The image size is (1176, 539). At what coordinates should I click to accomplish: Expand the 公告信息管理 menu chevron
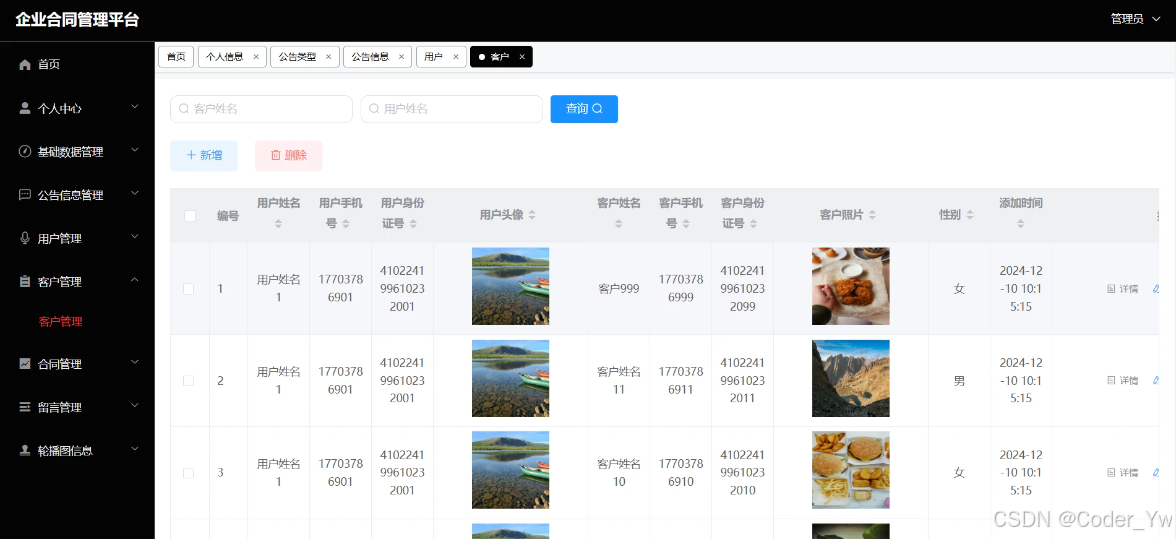[135, 194]
